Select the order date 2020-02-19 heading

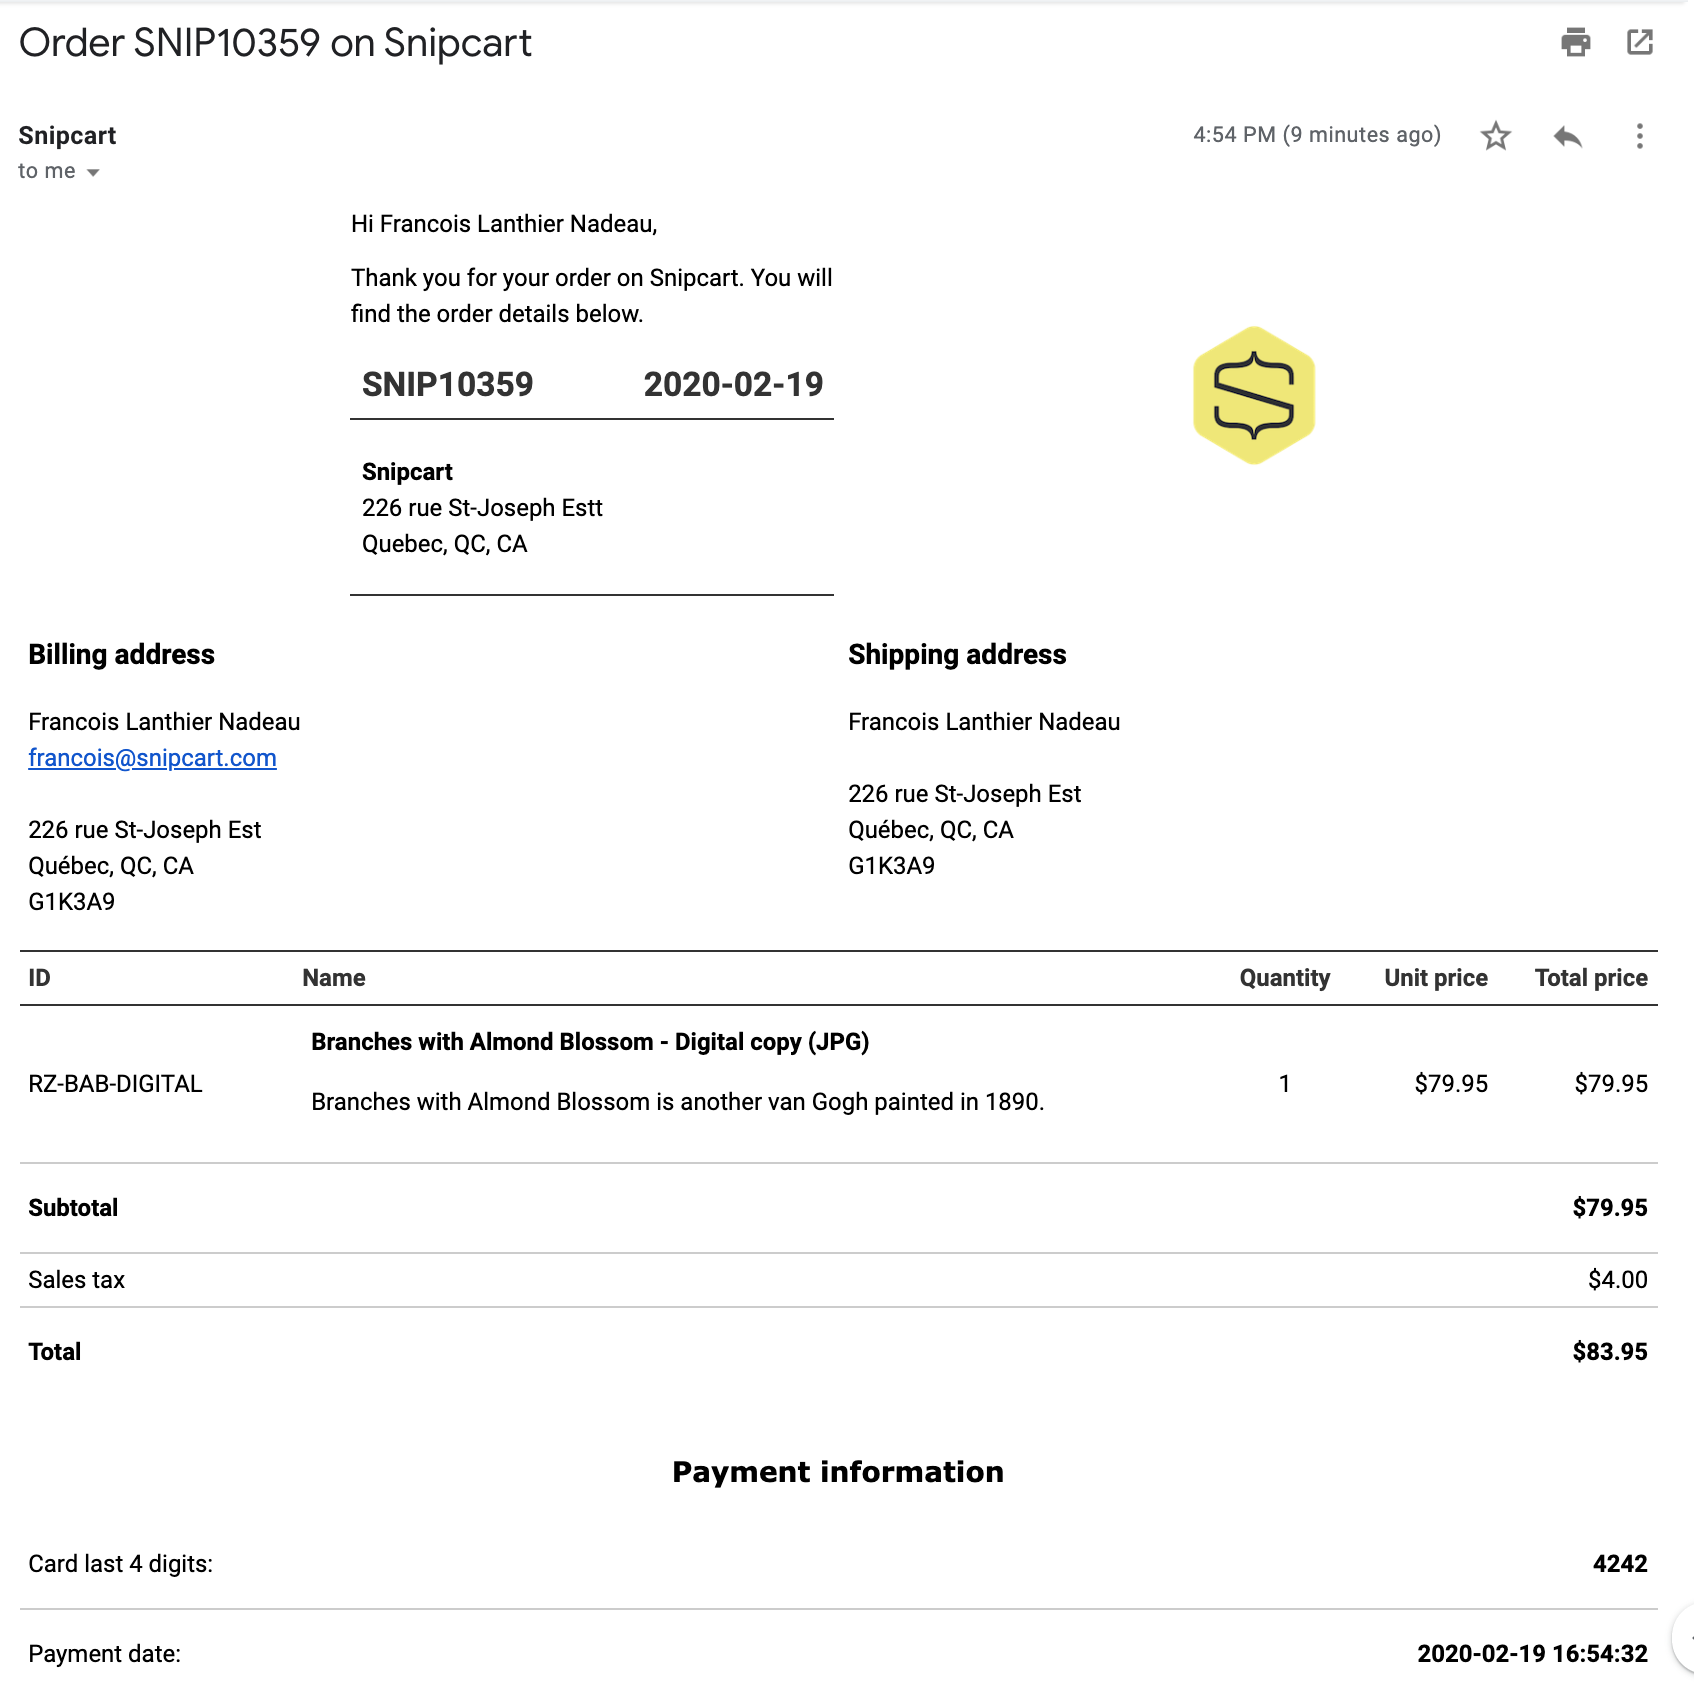[x=733, y=384]
